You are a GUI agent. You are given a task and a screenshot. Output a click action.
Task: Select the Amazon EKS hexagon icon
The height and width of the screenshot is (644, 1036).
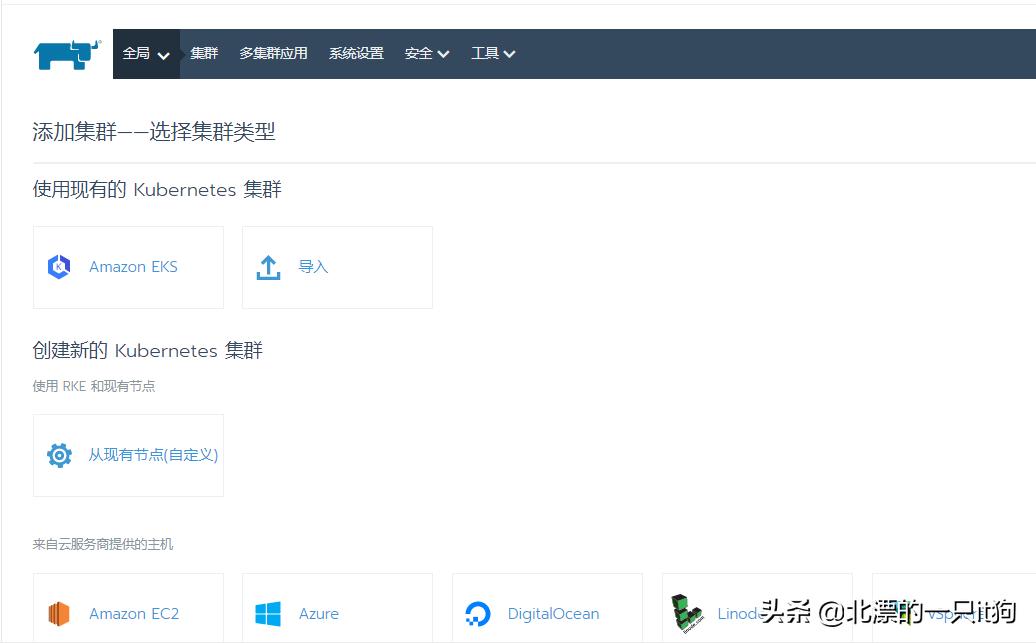[x=59, y=267]
